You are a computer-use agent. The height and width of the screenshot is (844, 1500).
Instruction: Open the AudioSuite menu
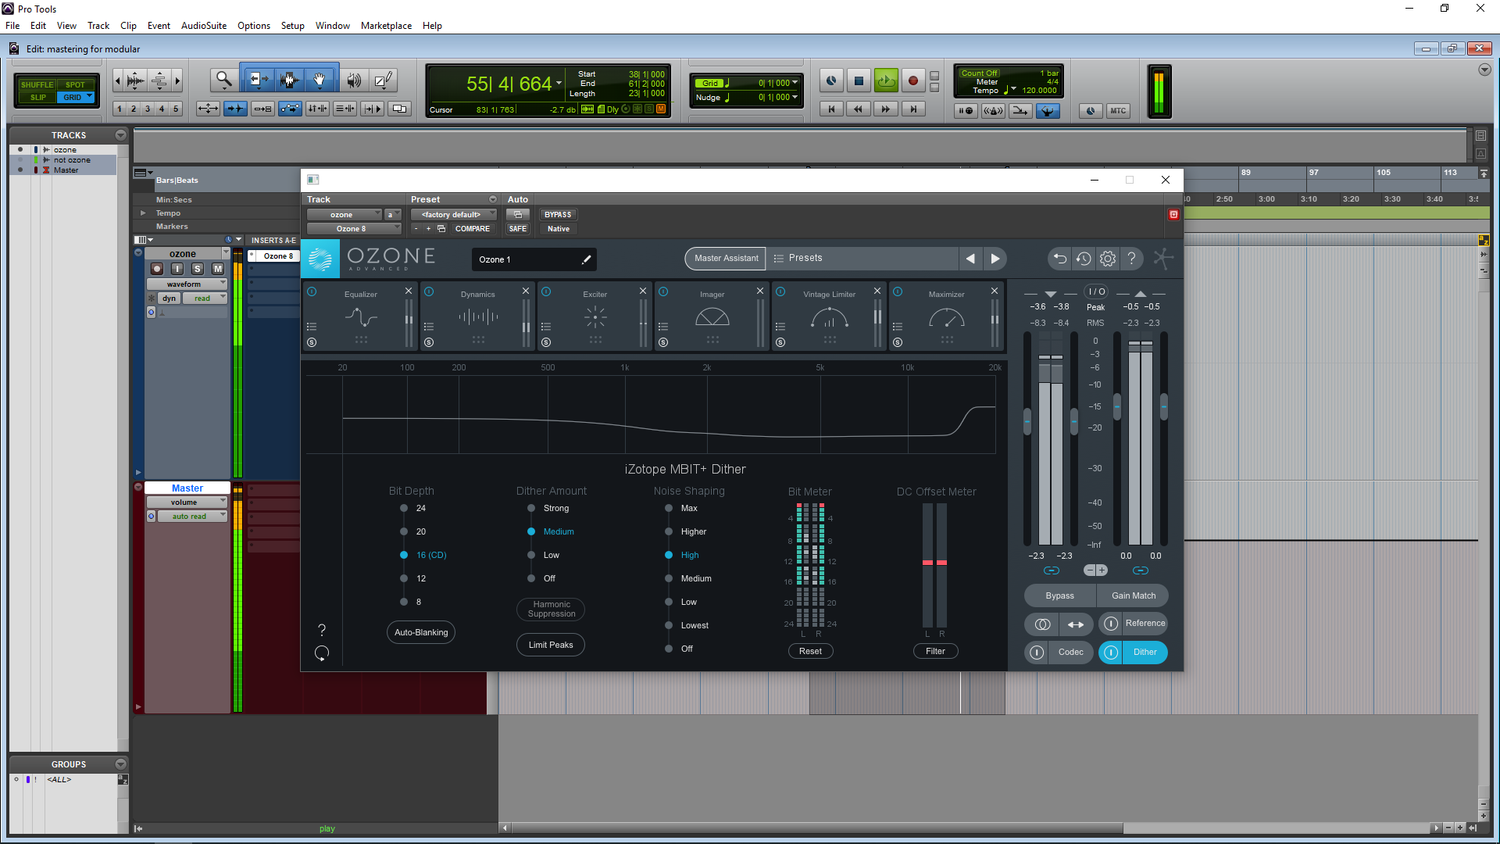[203, 26]
